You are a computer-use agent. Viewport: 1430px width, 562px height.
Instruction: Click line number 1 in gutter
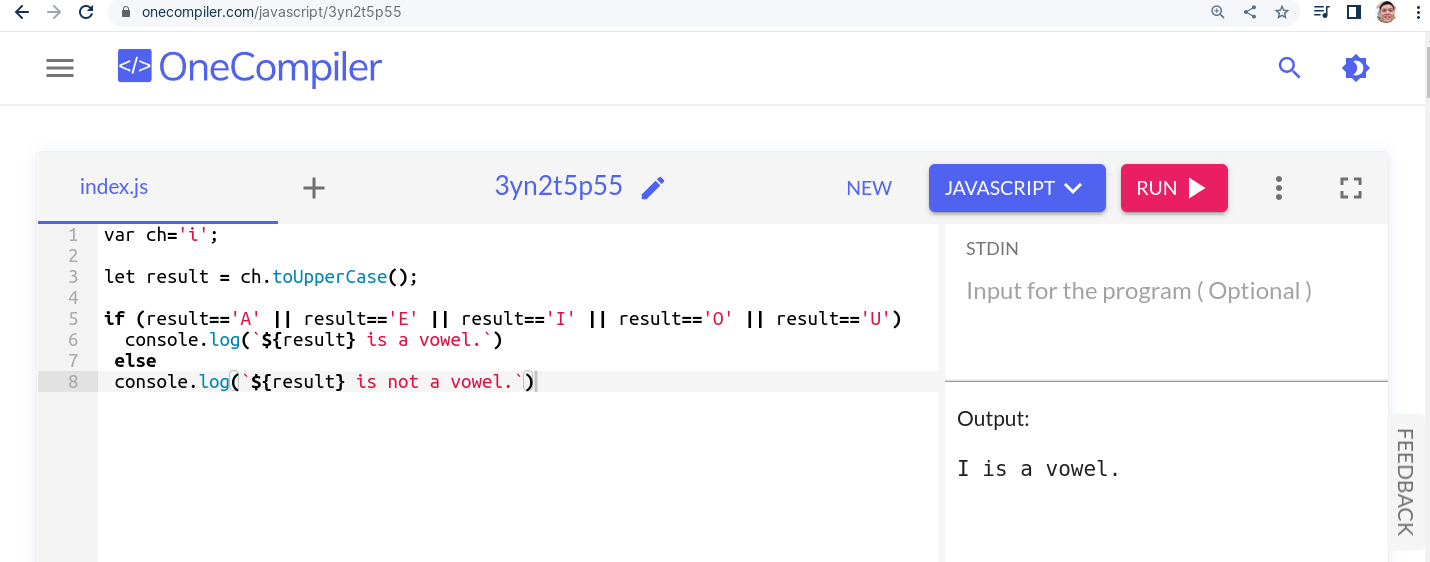click(73, 235)
